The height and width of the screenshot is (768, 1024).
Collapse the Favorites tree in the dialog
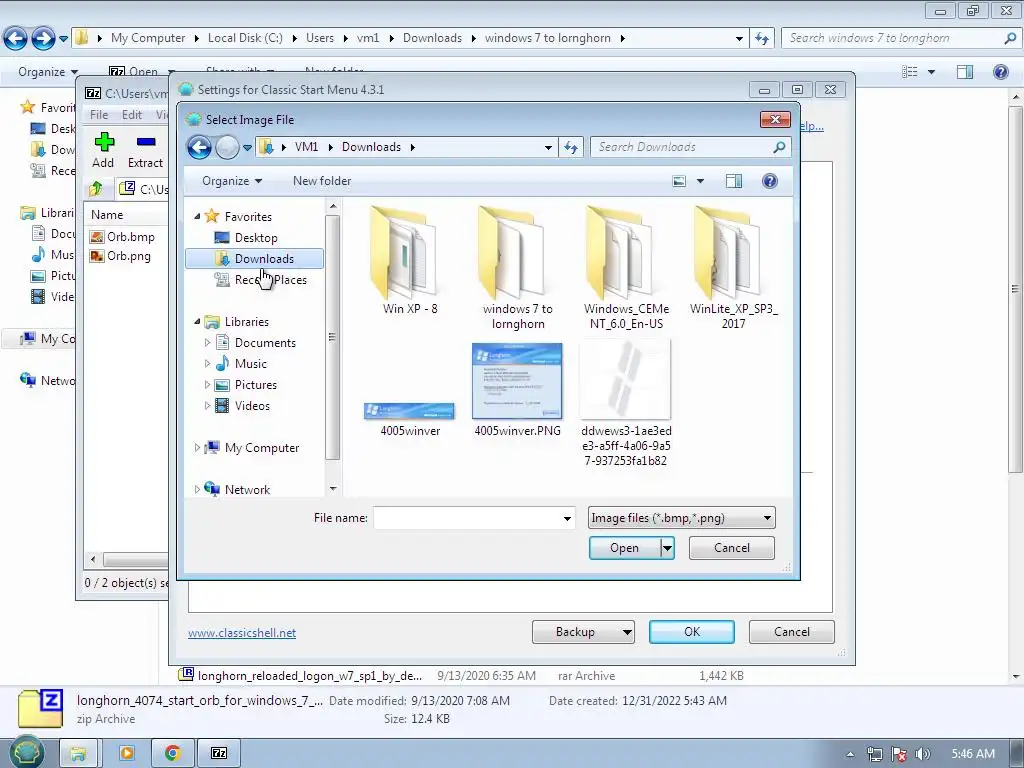coord(197,216)
